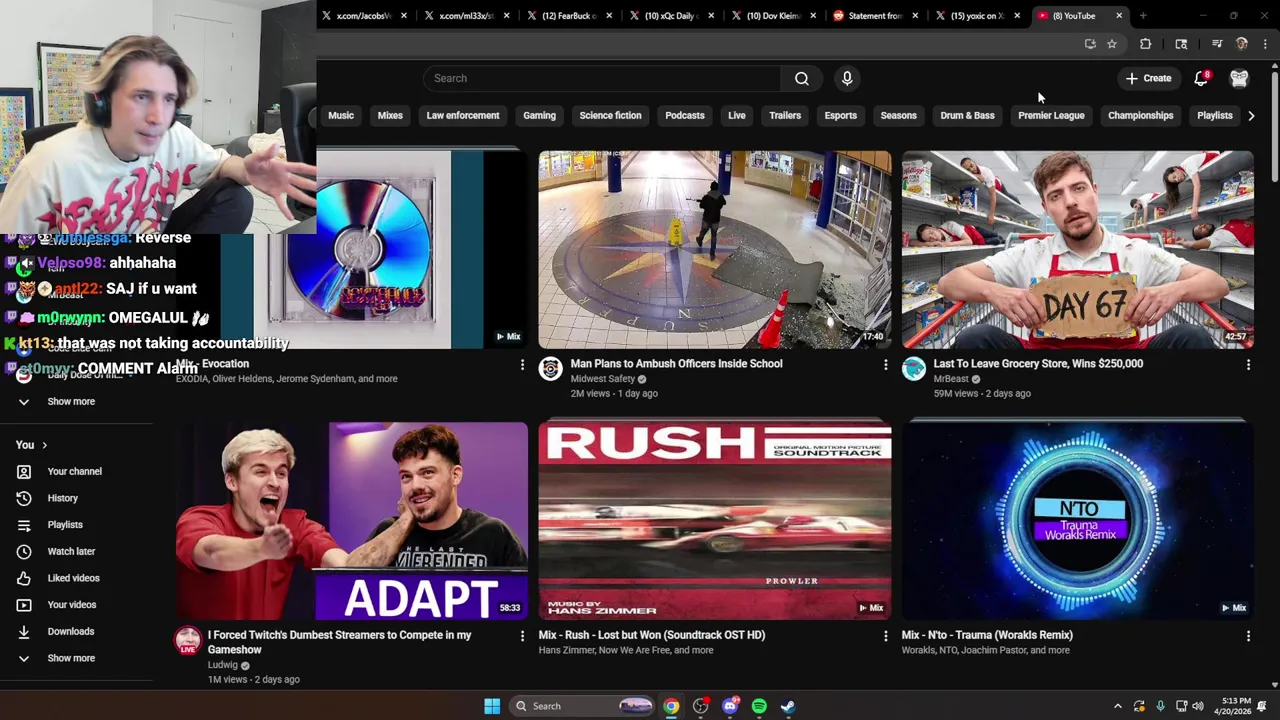Select the Esports filter chip
This screenshot has width=1280, height=720.
click(x=841, y=115)
